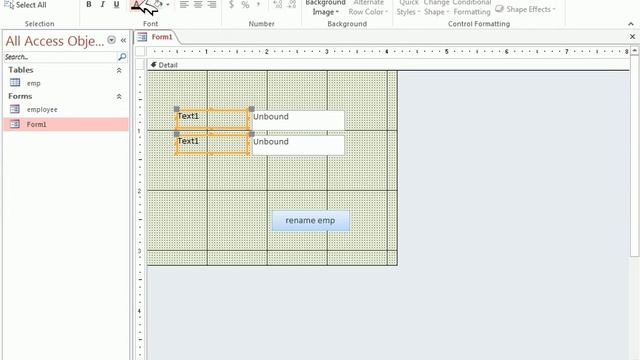The height and width of the screenshot is (360, 640).
Task: Click the emp table icon
Action: [x=15, y=82]
